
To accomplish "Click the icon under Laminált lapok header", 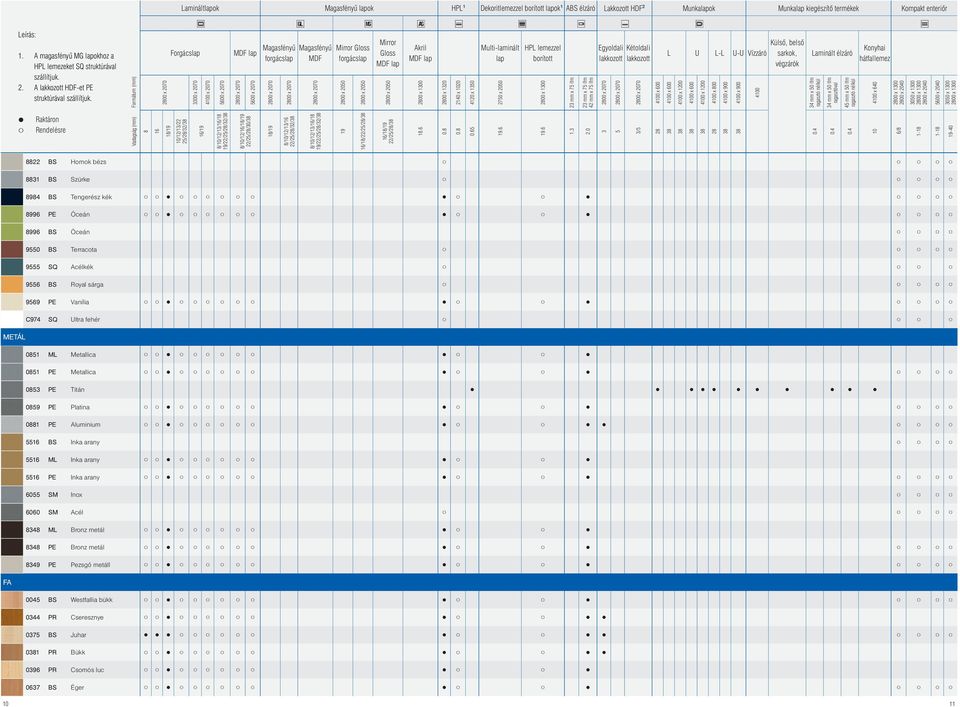I will (200, 24).
